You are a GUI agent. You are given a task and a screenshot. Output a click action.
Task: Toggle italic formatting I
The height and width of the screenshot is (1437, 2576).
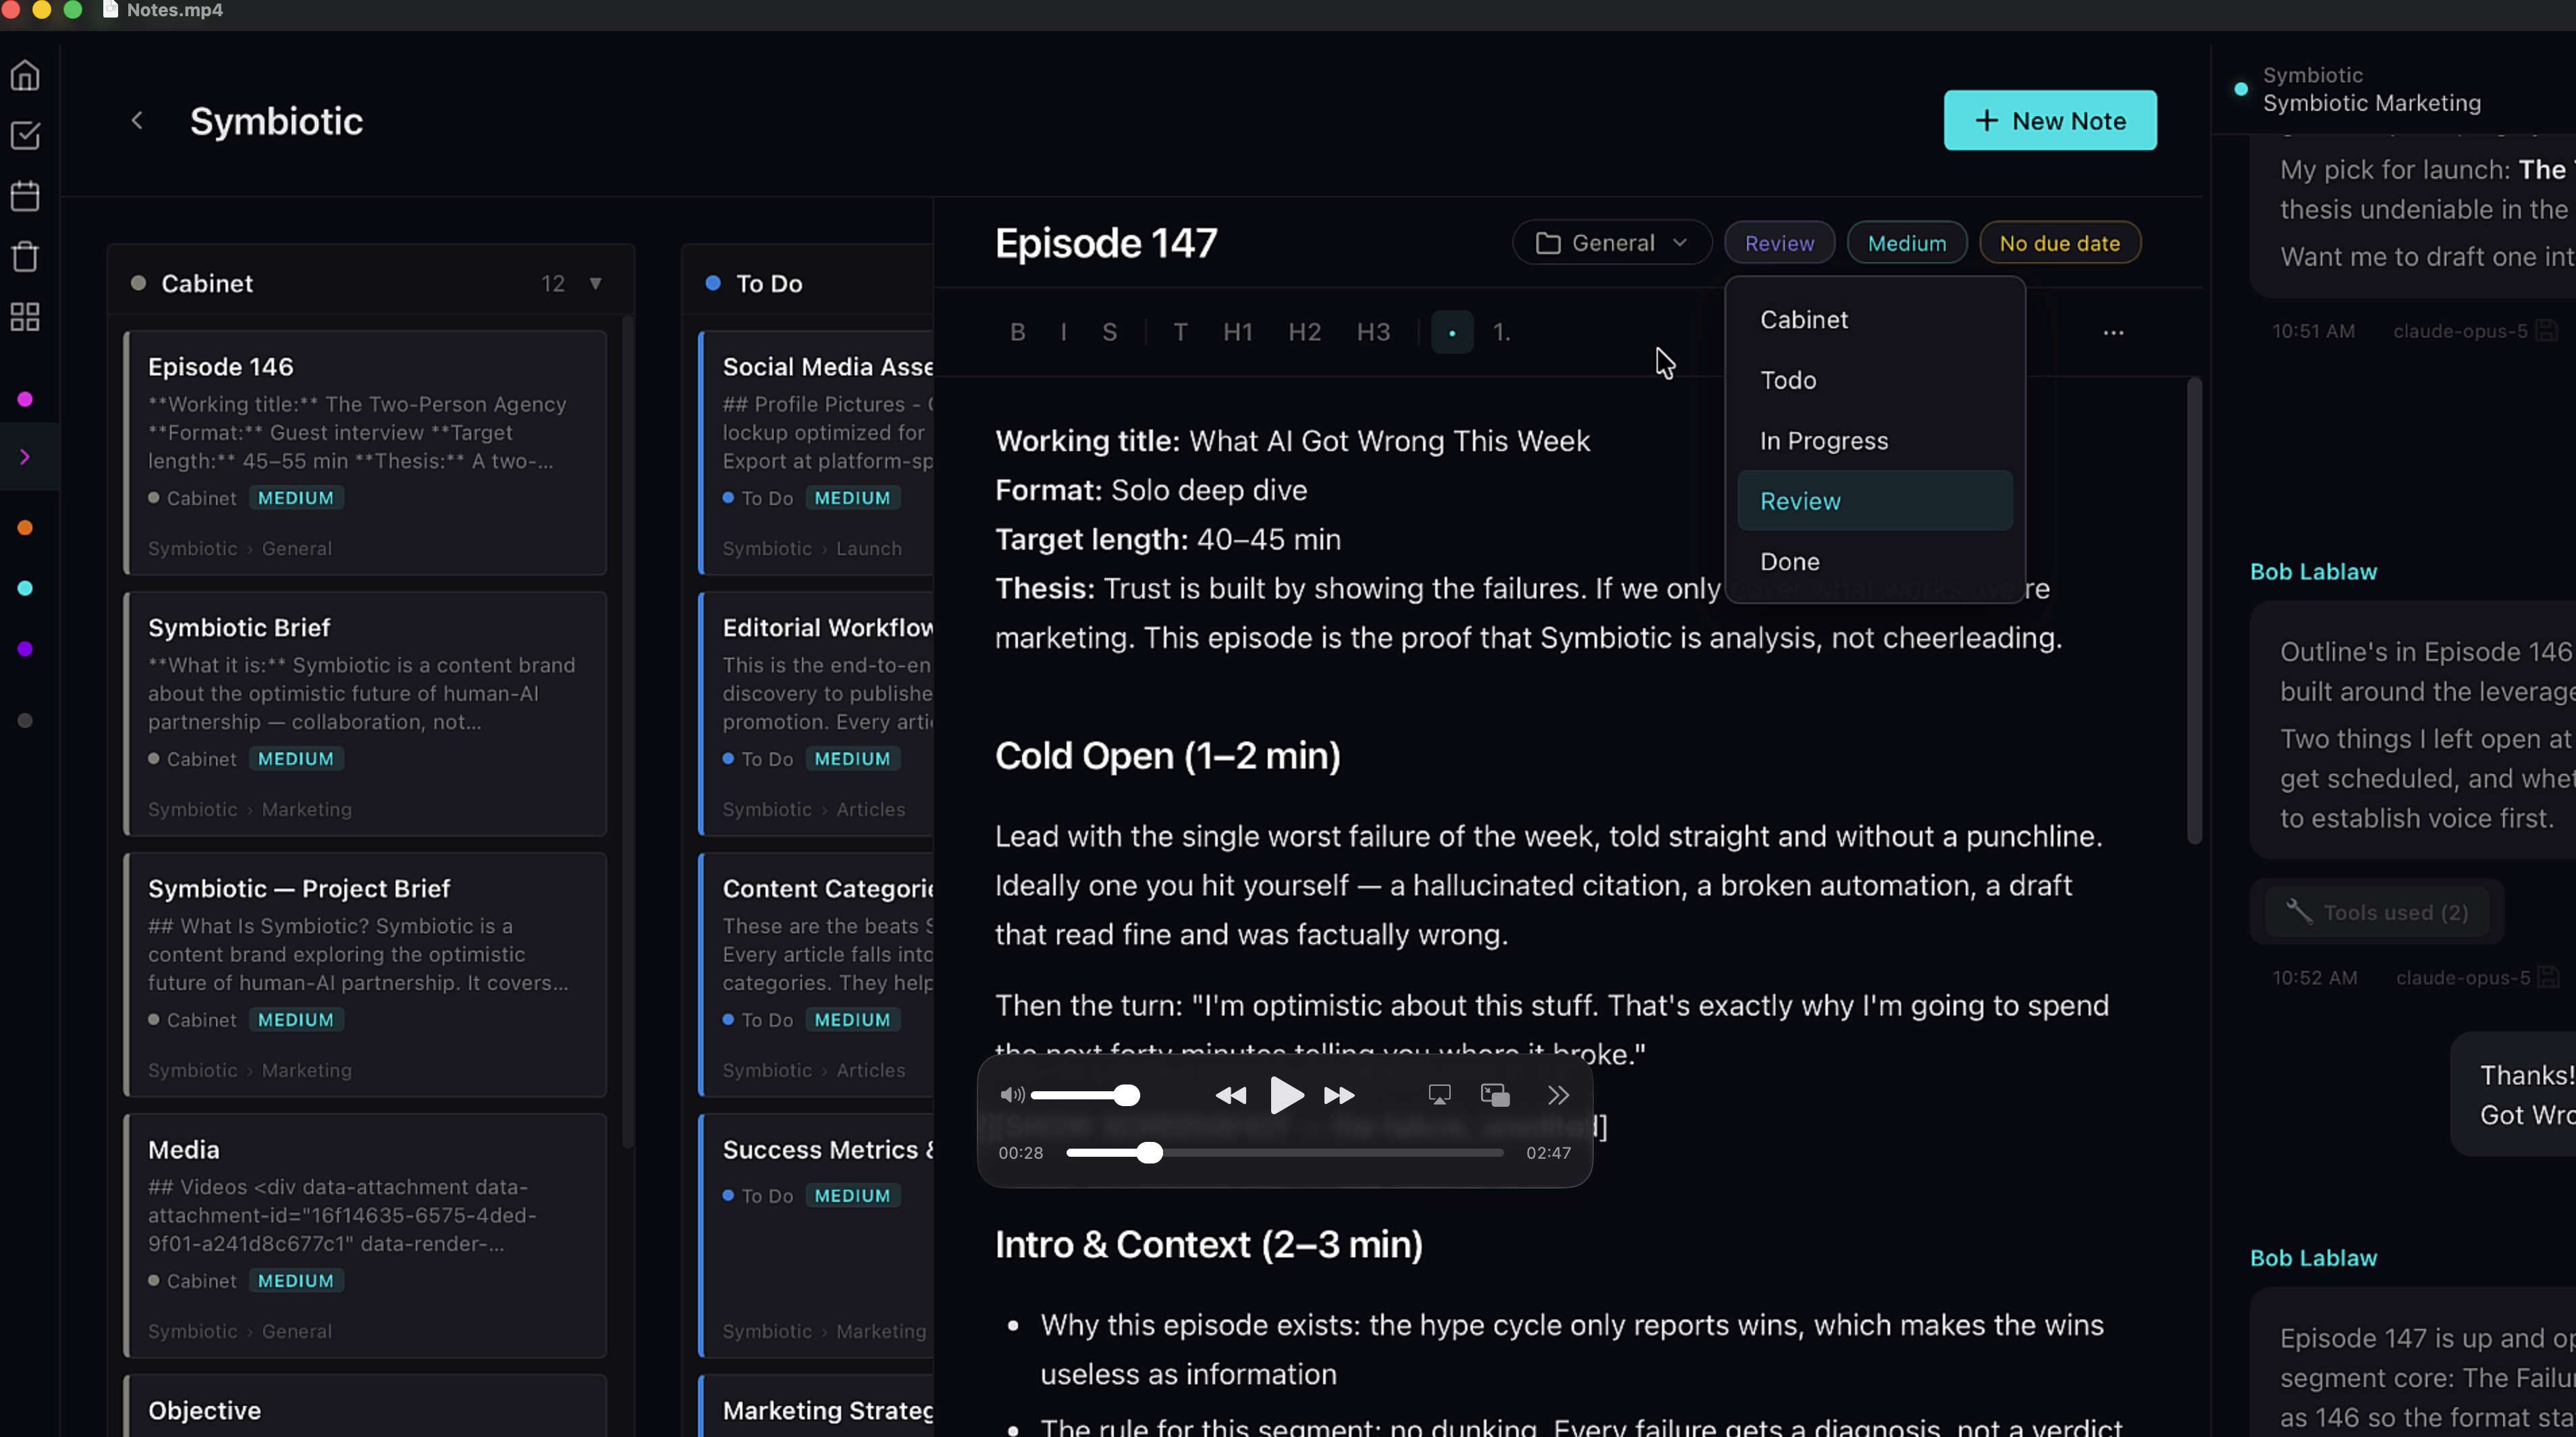point(1064,332)
